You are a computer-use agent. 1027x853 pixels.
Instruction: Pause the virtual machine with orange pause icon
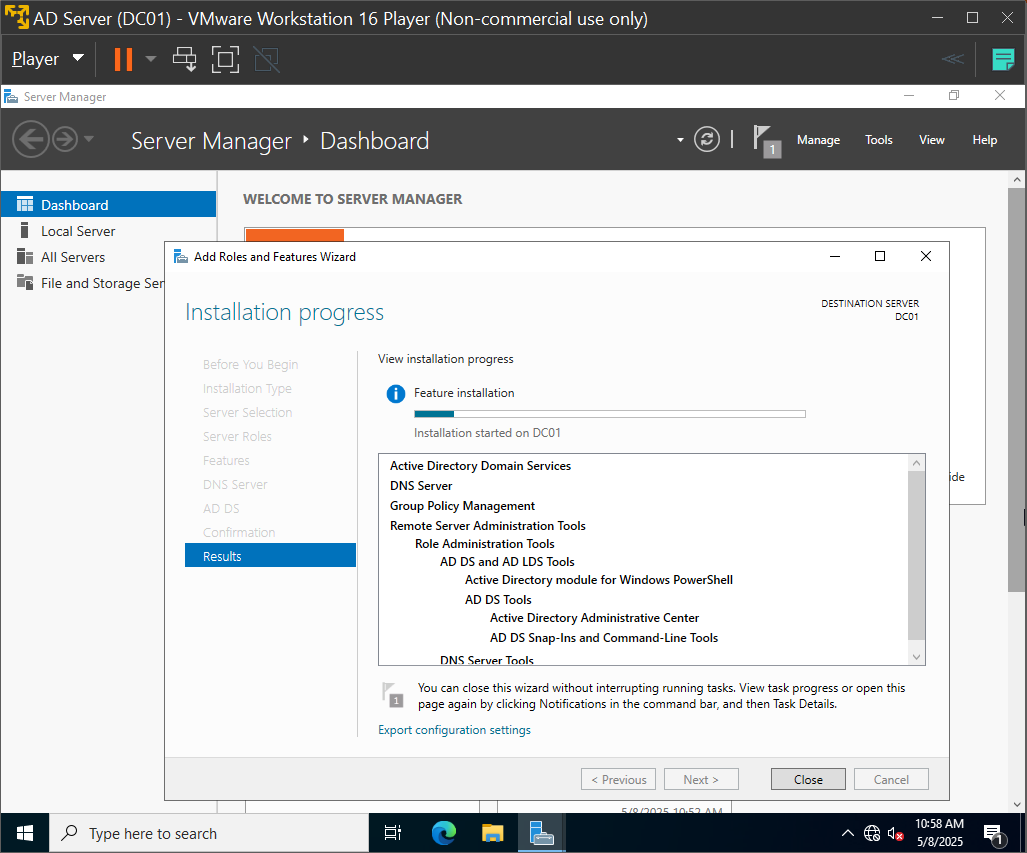(123, 59)
